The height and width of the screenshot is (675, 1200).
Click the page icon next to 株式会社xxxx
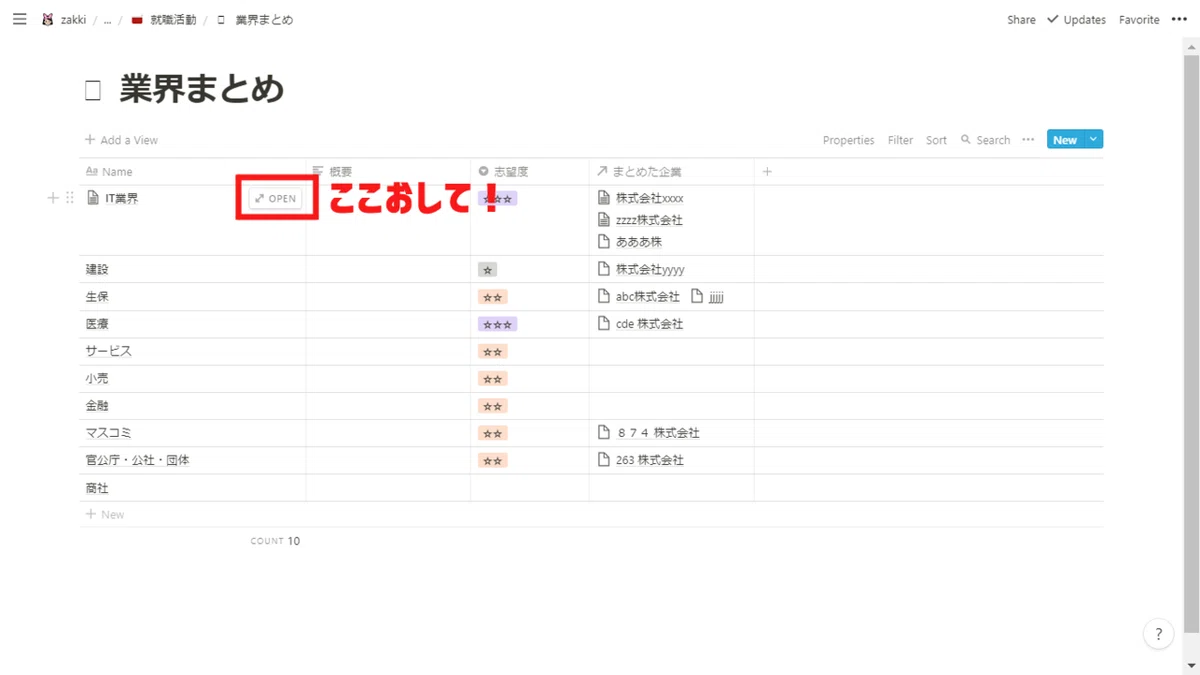(603, 198)
